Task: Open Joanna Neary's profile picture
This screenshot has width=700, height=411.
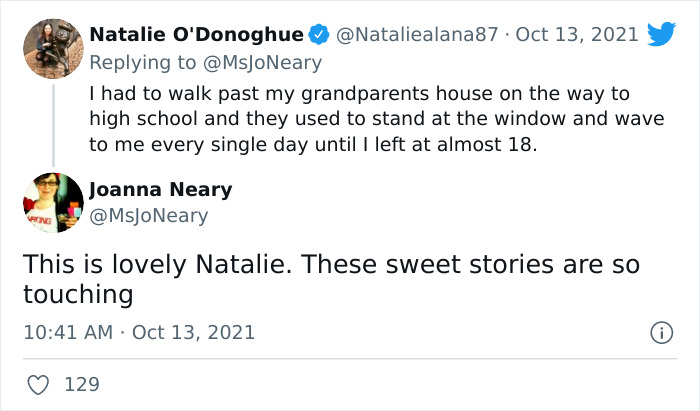Action: click(x=52, y=203)
